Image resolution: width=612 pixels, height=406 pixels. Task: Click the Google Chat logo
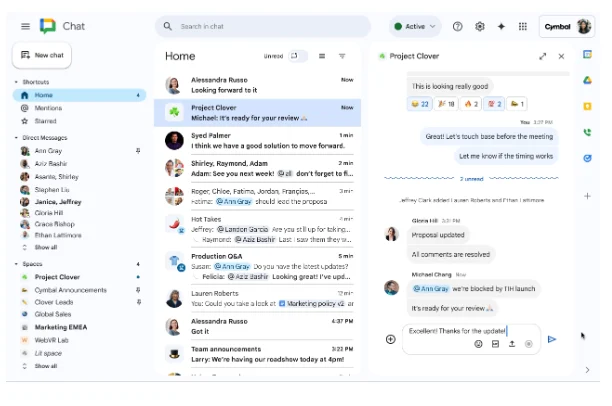pyautogui.click(x=48, y=26)
